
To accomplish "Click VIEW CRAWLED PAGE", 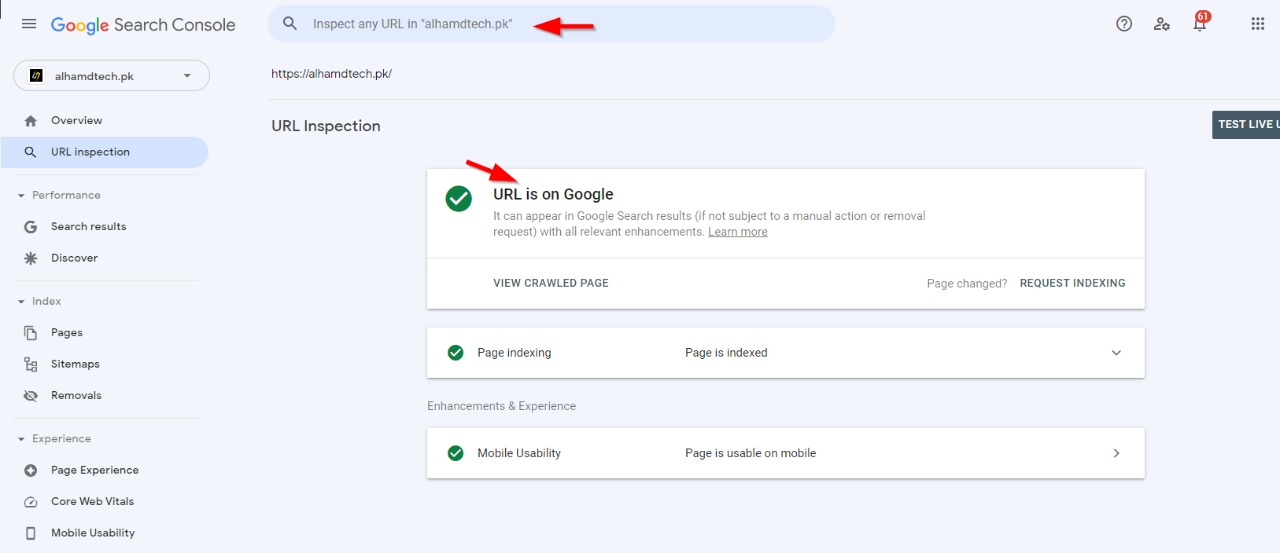I will [x=551, y=283].
